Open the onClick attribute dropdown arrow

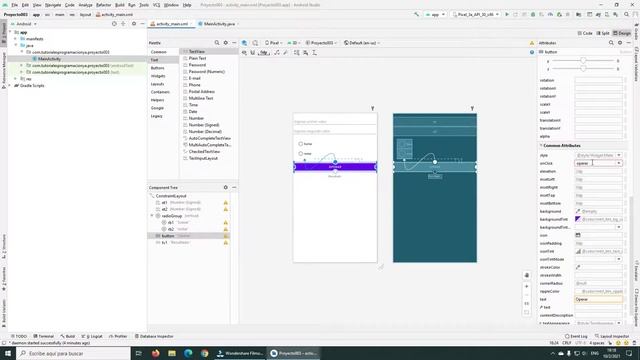619,163
